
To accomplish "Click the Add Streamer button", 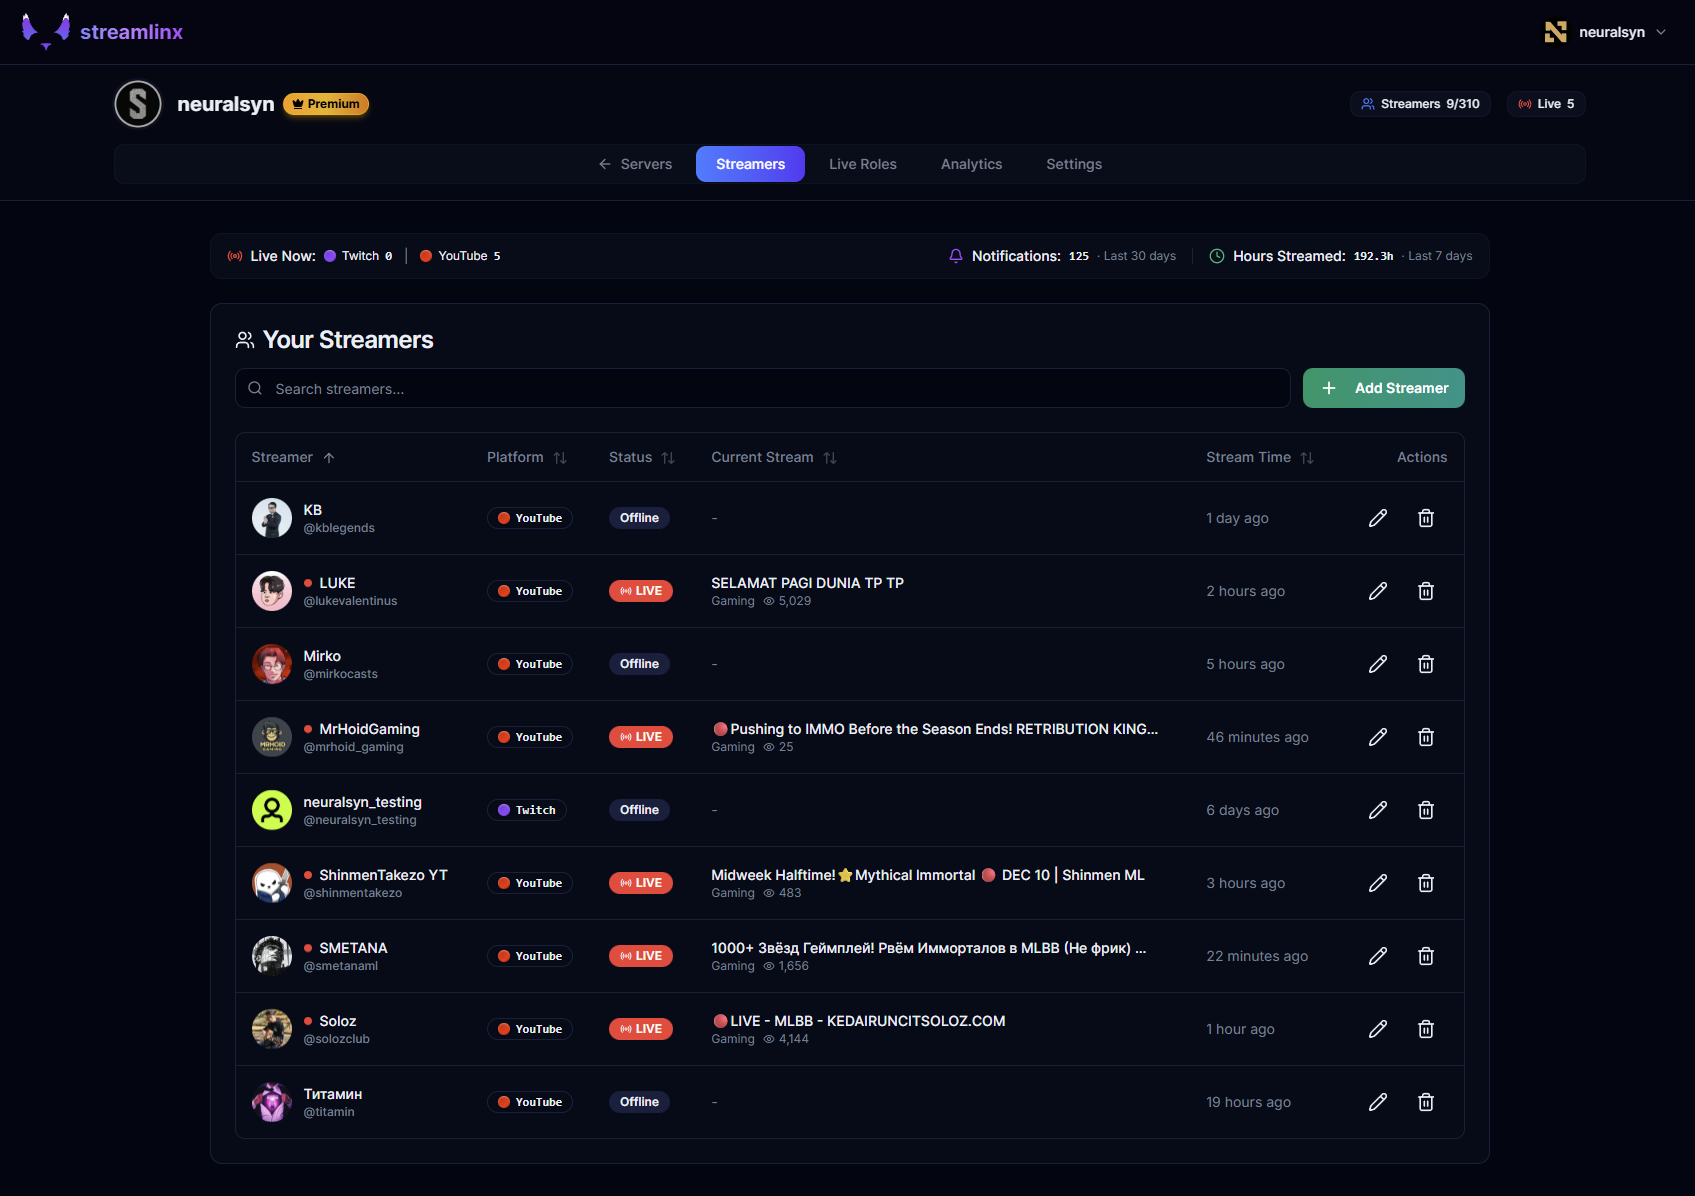I will tap(1383, 388).
